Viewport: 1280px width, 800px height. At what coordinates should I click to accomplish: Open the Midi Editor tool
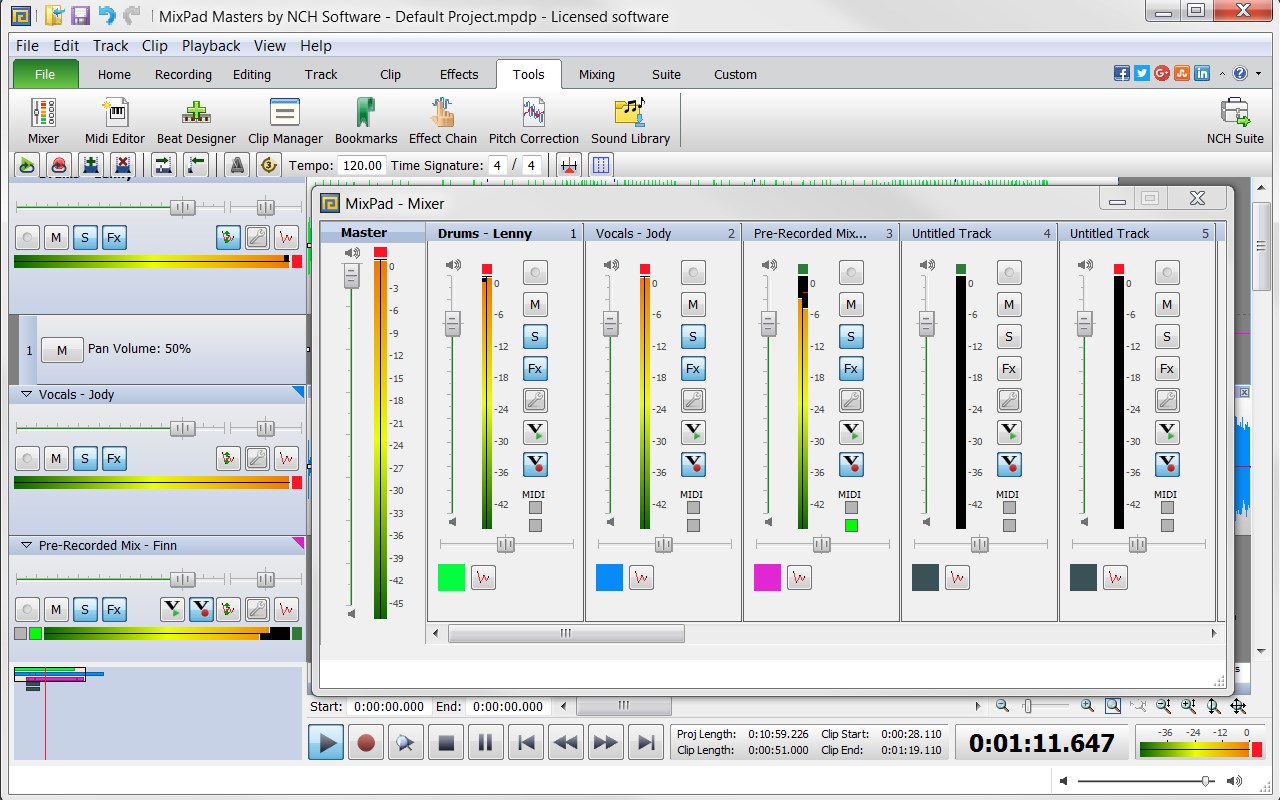pyautogui.click(x=115, y=120)
